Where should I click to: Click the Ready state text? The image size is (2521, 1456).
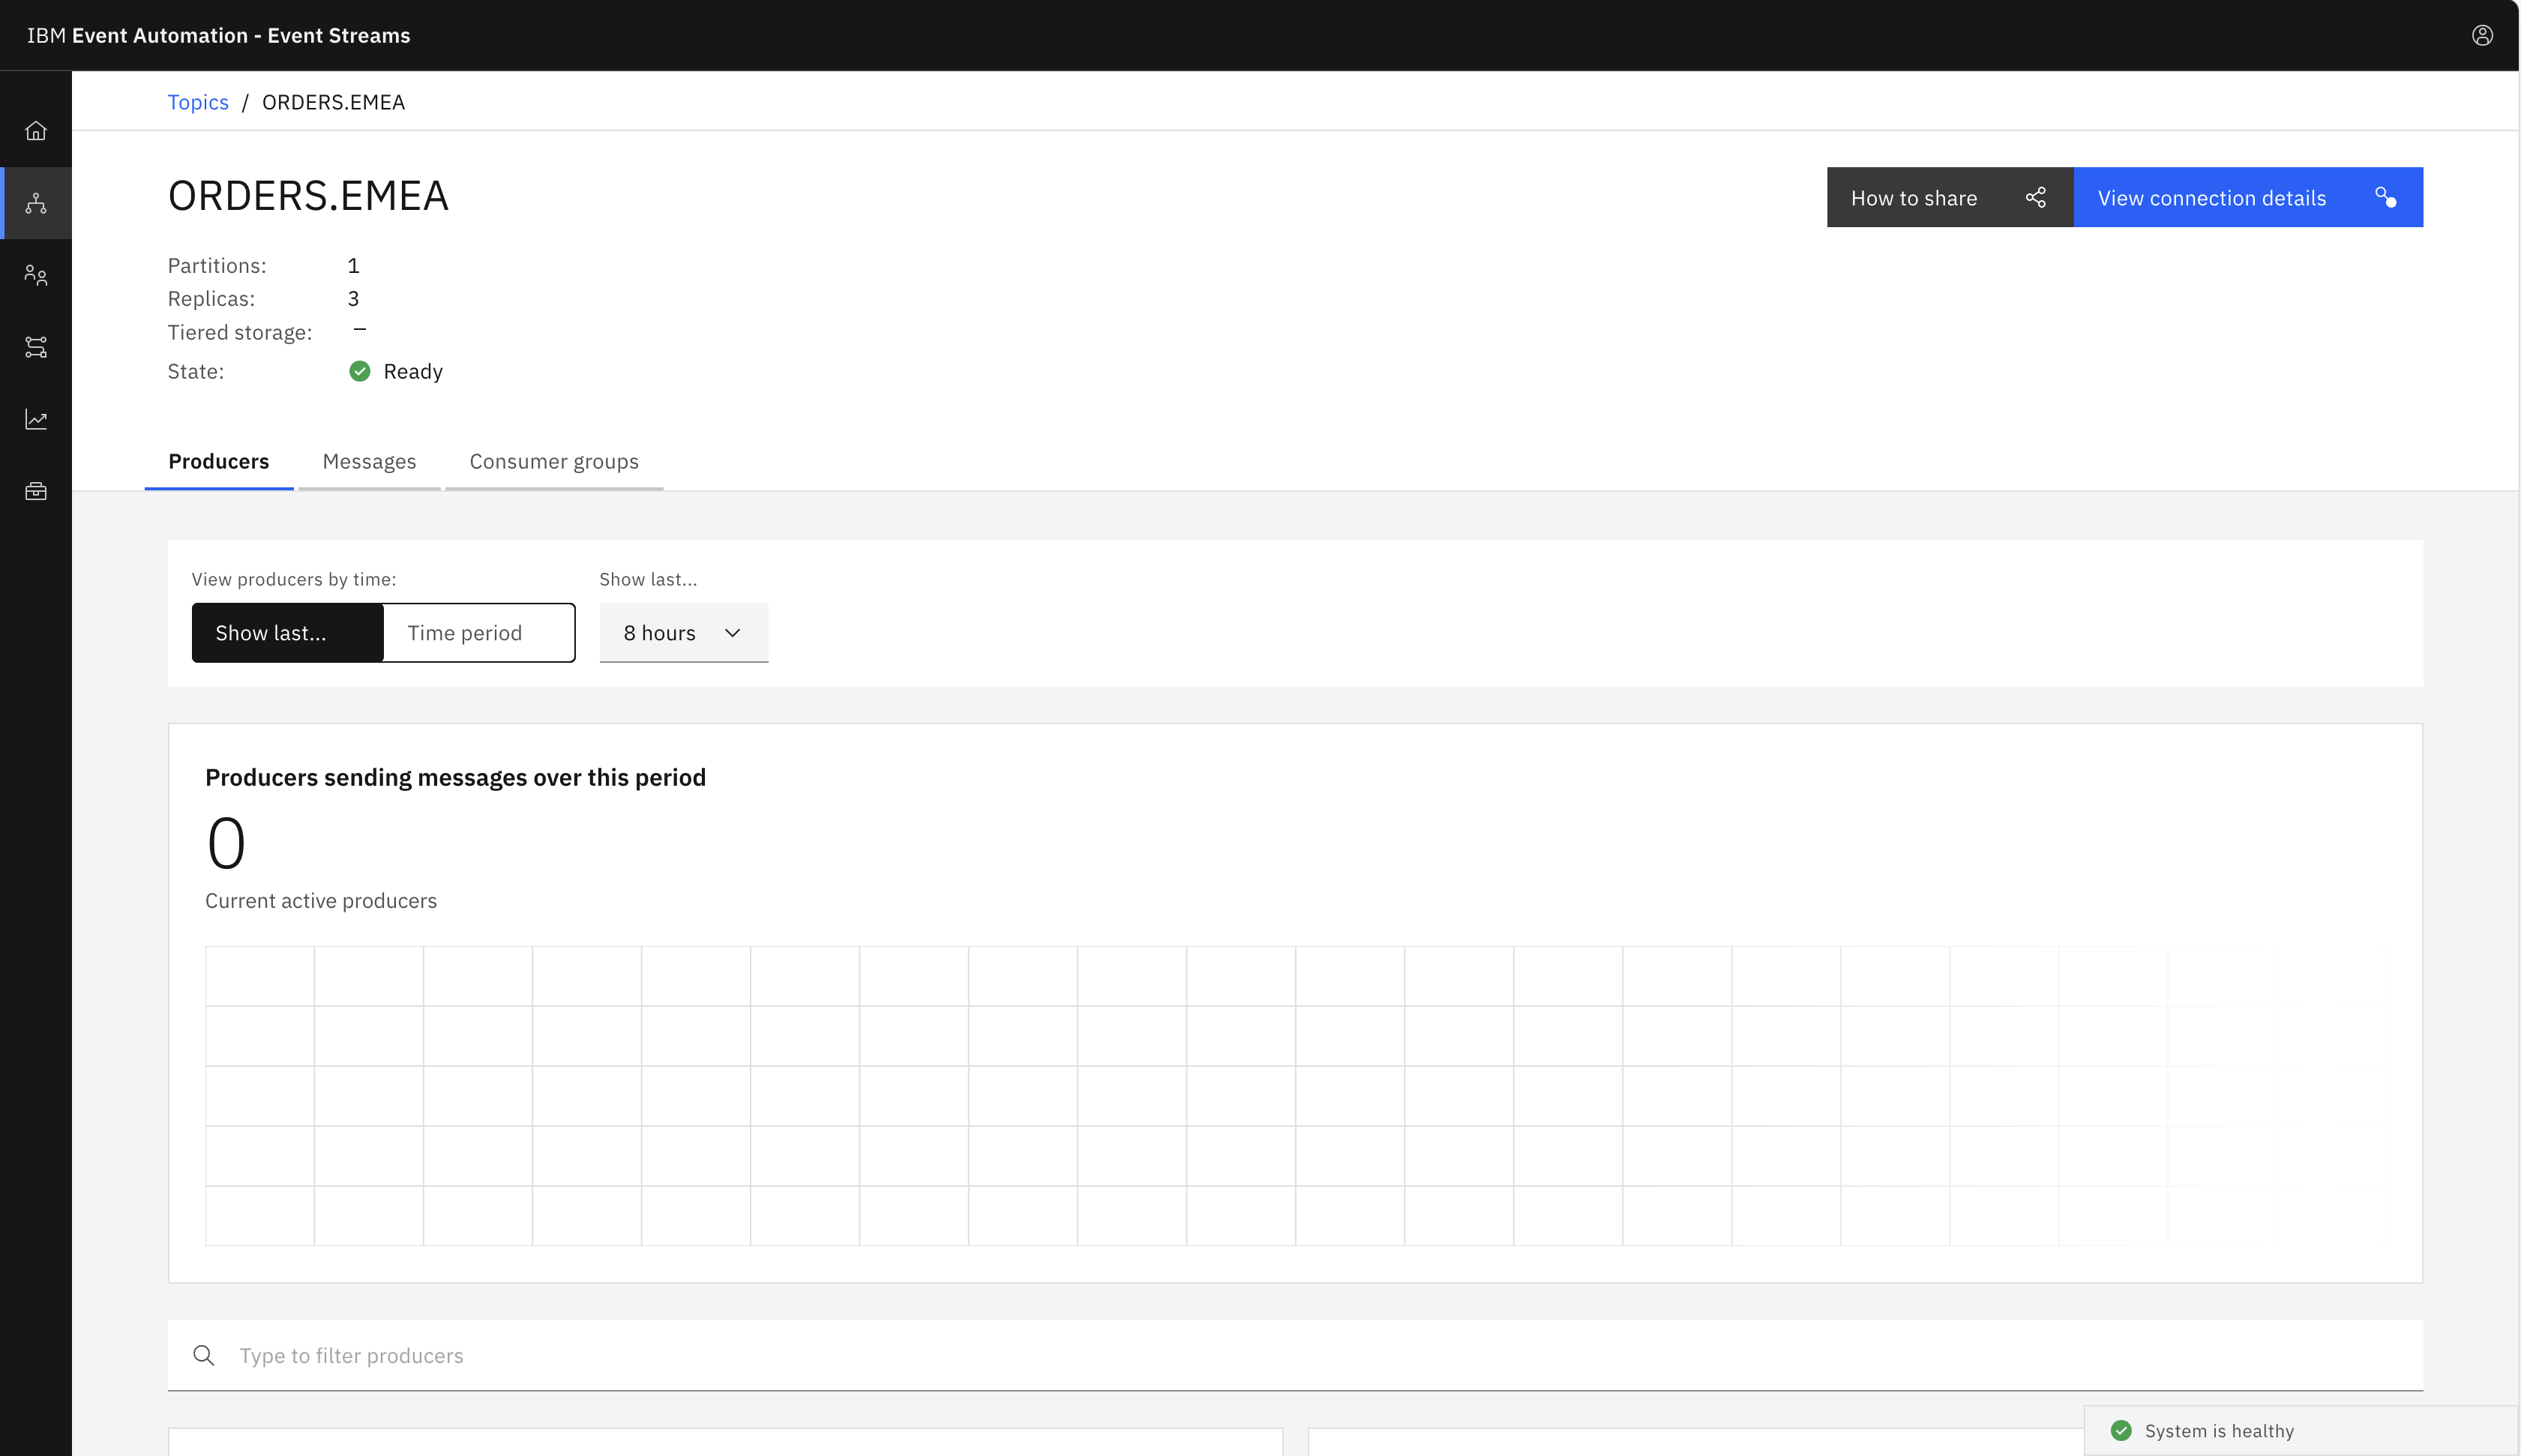coord(413,371)
